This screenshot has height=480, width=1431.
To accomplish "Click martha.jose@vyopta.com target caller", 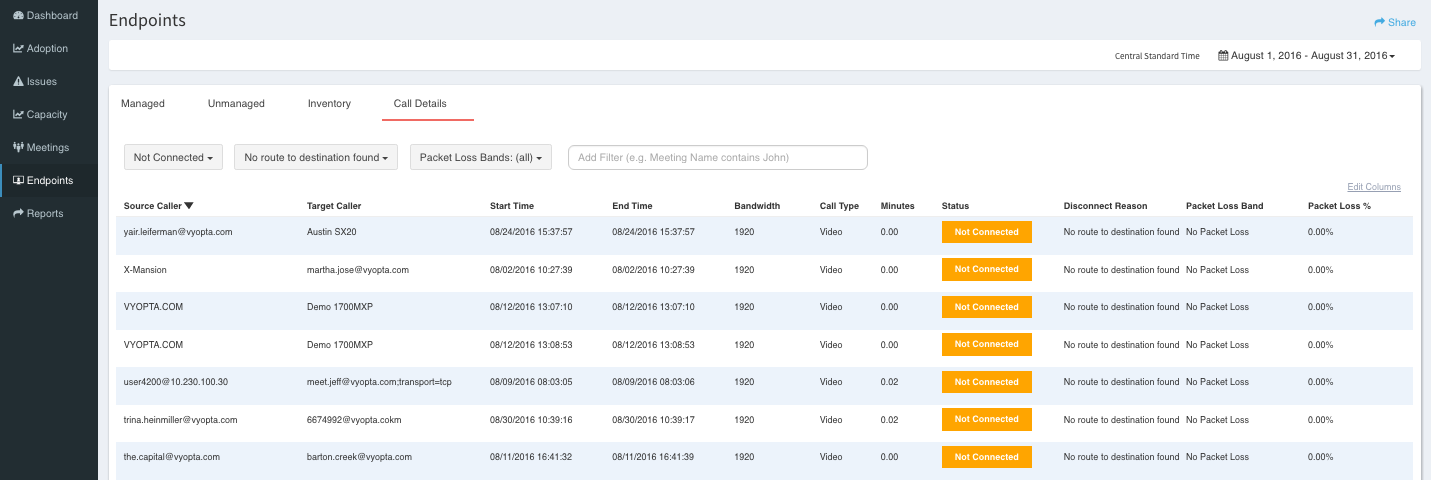I will 358,270.
